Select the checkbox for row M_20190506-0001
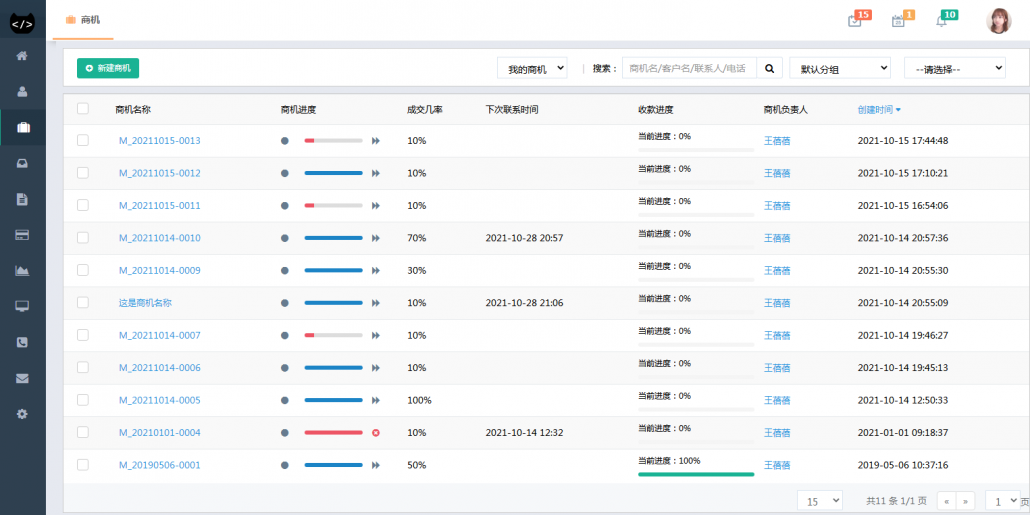 click(x=83, y=465)
